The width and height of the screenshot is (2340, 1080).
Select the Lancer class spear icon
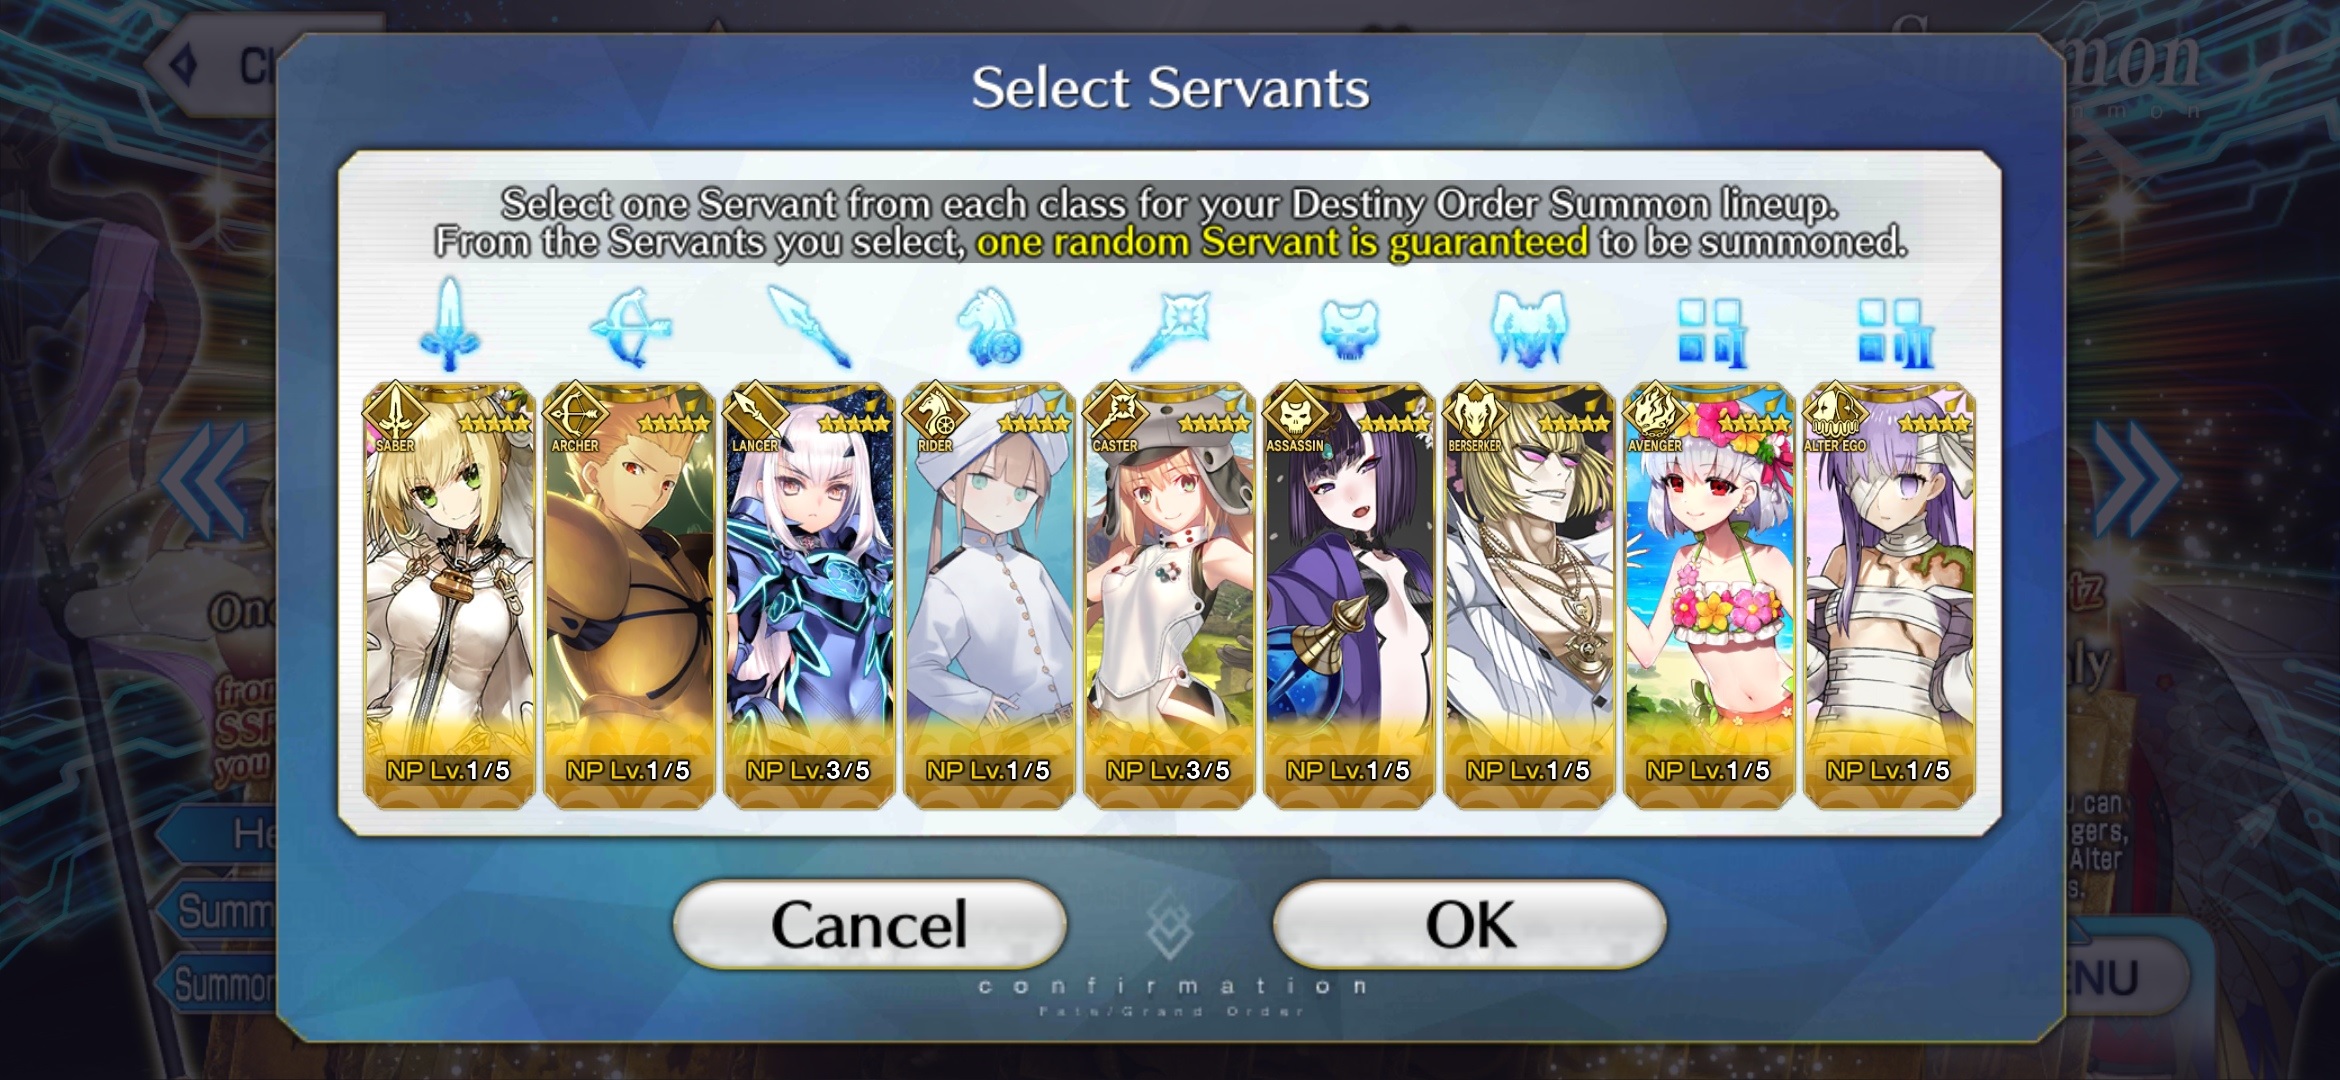[809, 326]
